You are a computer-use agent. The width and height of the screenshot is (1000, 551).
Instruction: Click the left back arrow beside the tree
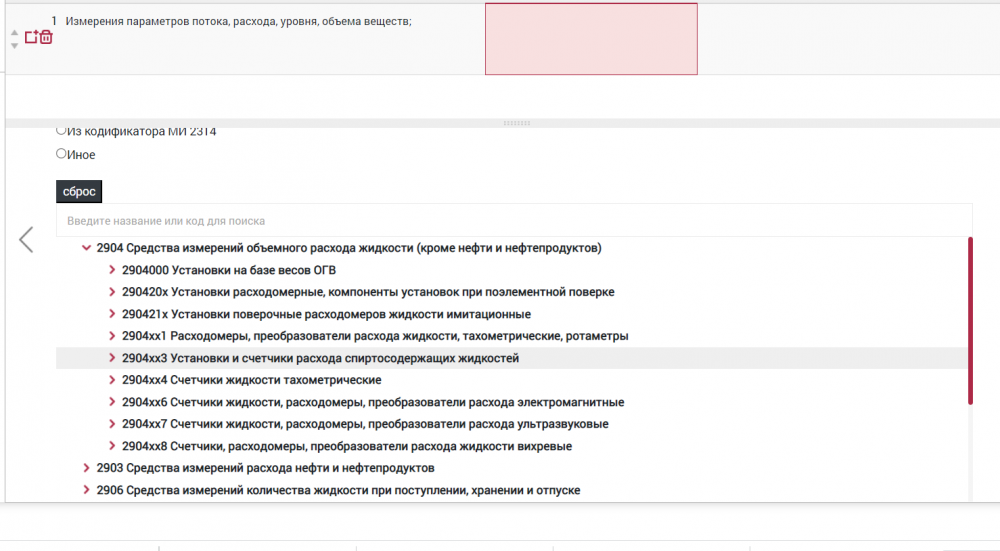pyautogui.click(x=26, y=240)
